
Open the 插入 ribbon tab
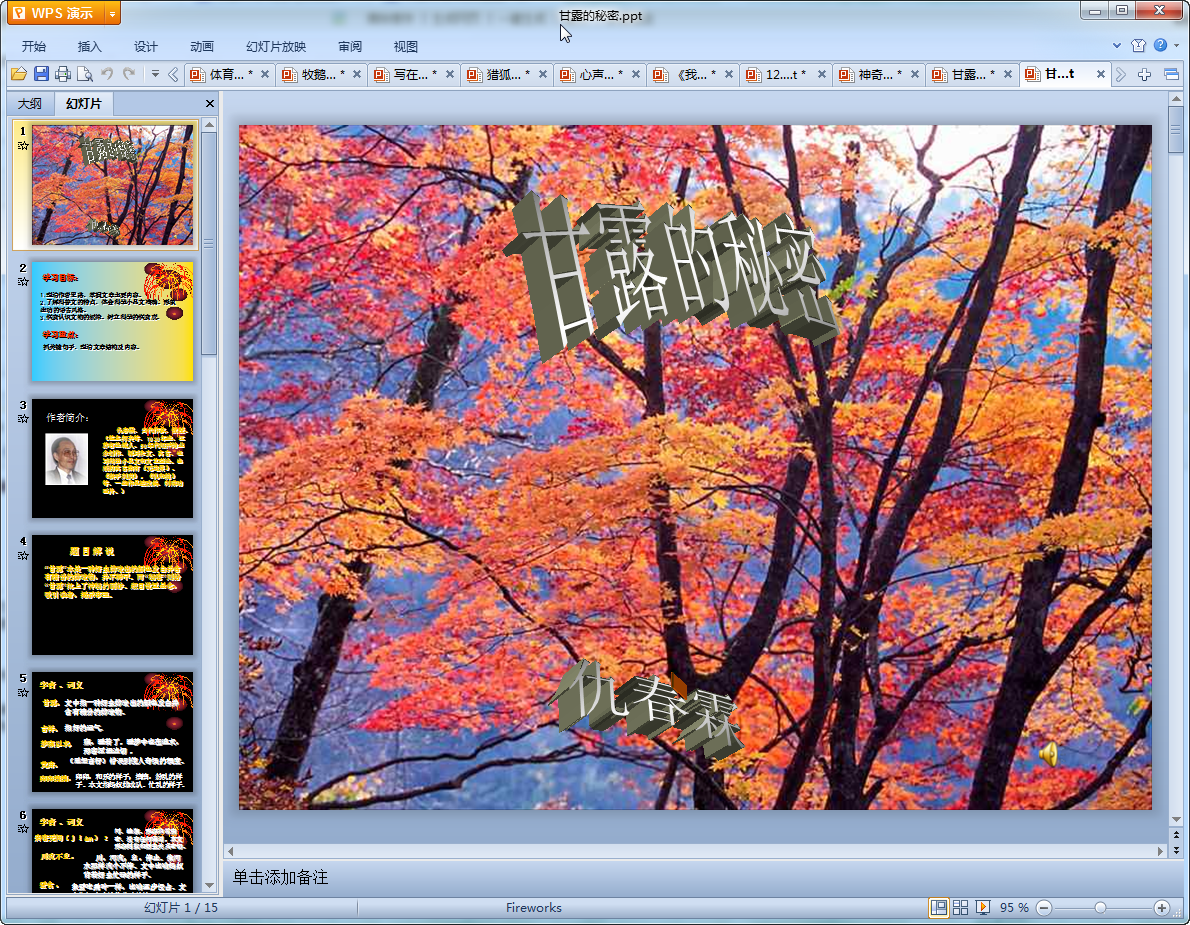(x=89, y=46)
